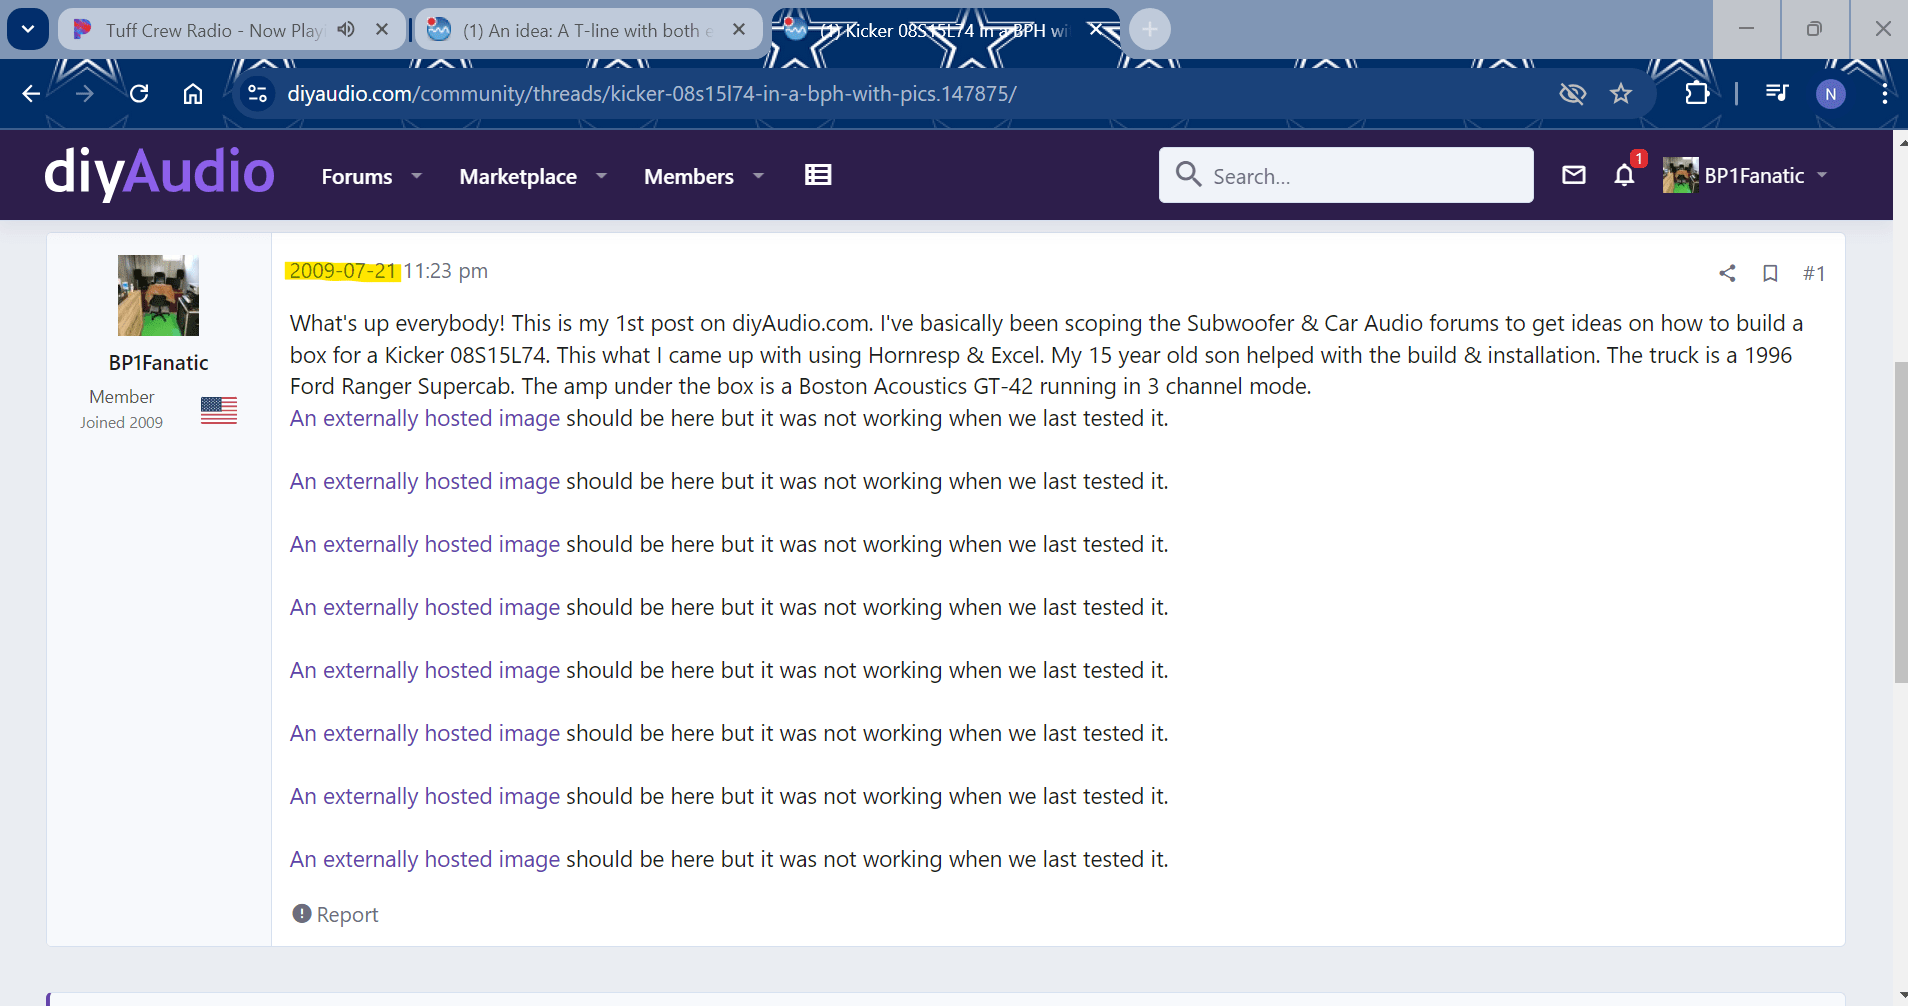Image resolution: width=1908 pixels, height=1006 pixels.
Task: Close the Kicker 08S15L74 tab
Action: point(1096,30)
